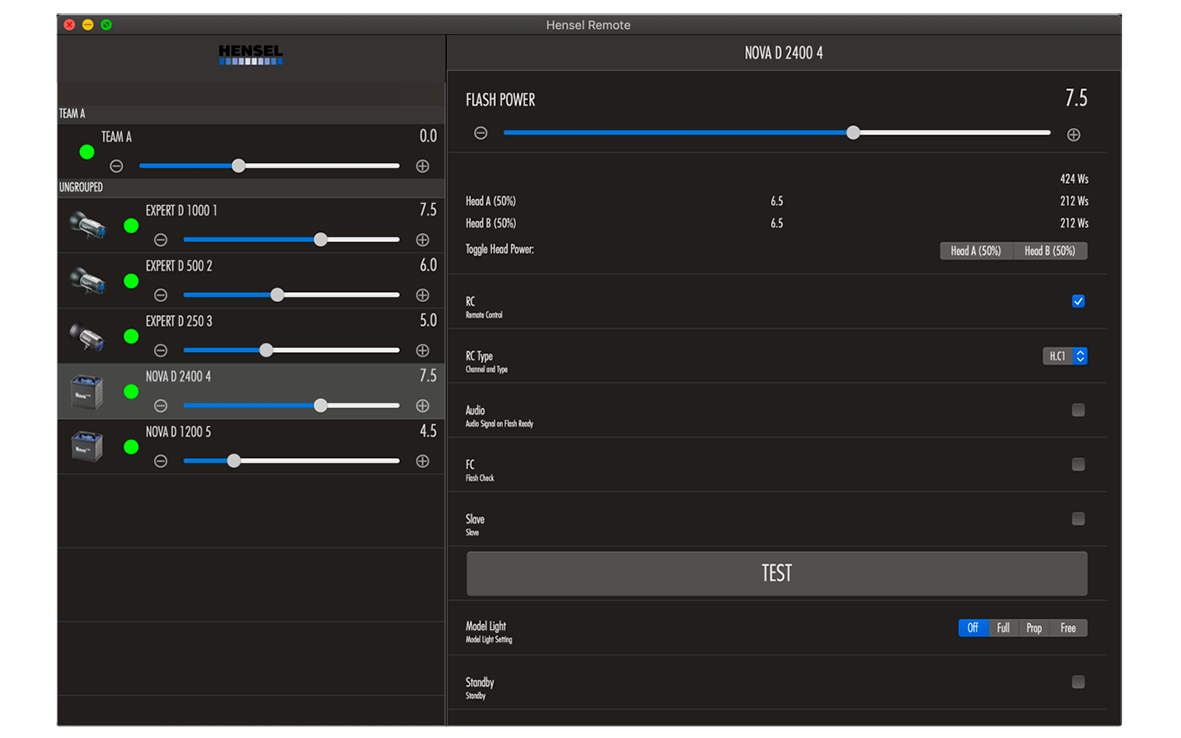Decrease power for EXPERT D 500 2
Screen dimensions: 1181x738
161,295
